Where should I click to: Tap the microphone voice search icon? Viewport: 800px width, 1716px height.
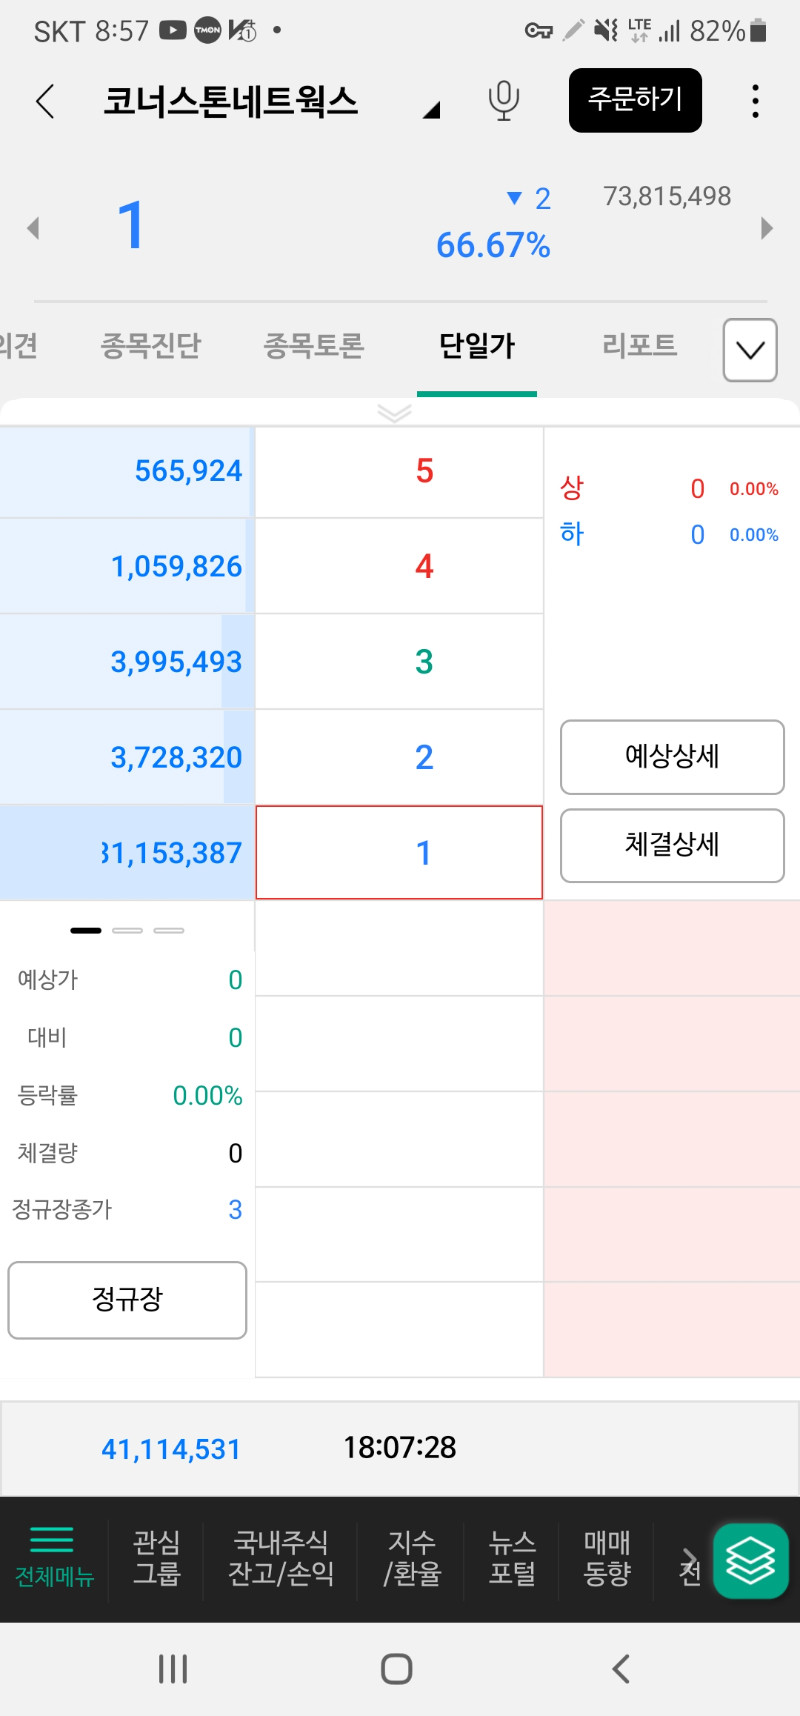[504, 100]
